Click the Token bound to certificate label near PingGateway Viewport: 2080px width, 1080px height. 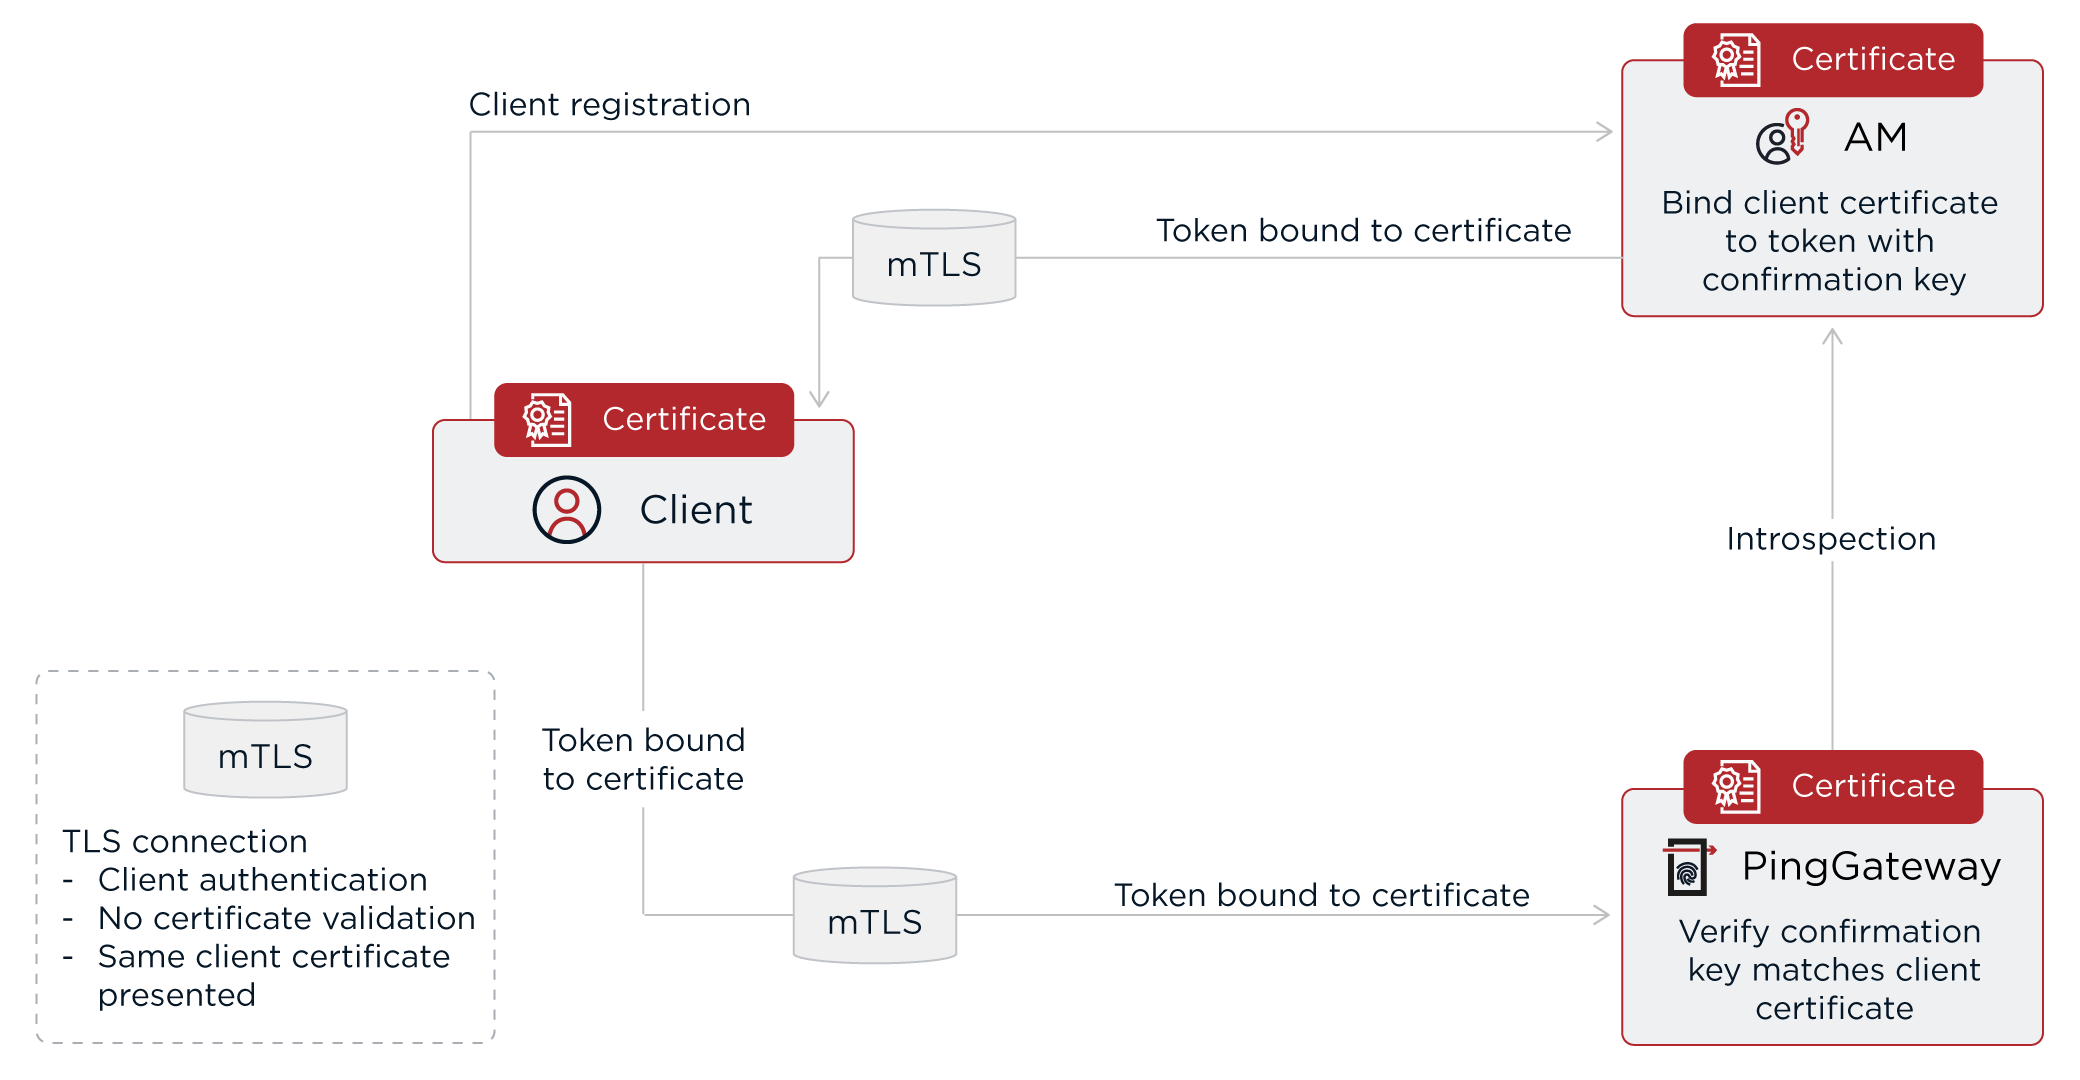(x=1323, y=895)
